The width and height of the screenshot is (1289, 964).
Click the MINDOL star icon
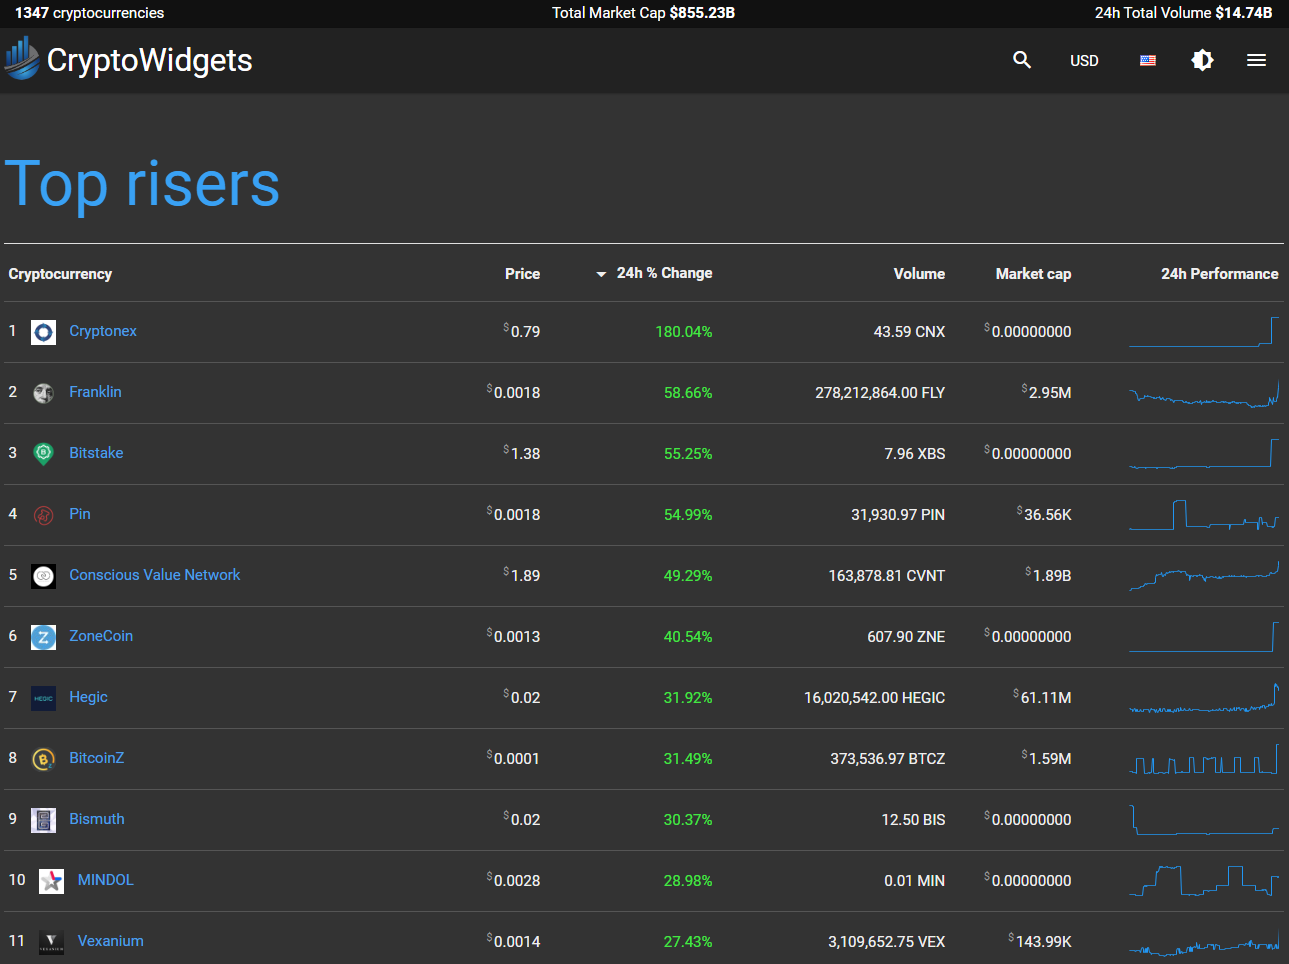[51, 881]
